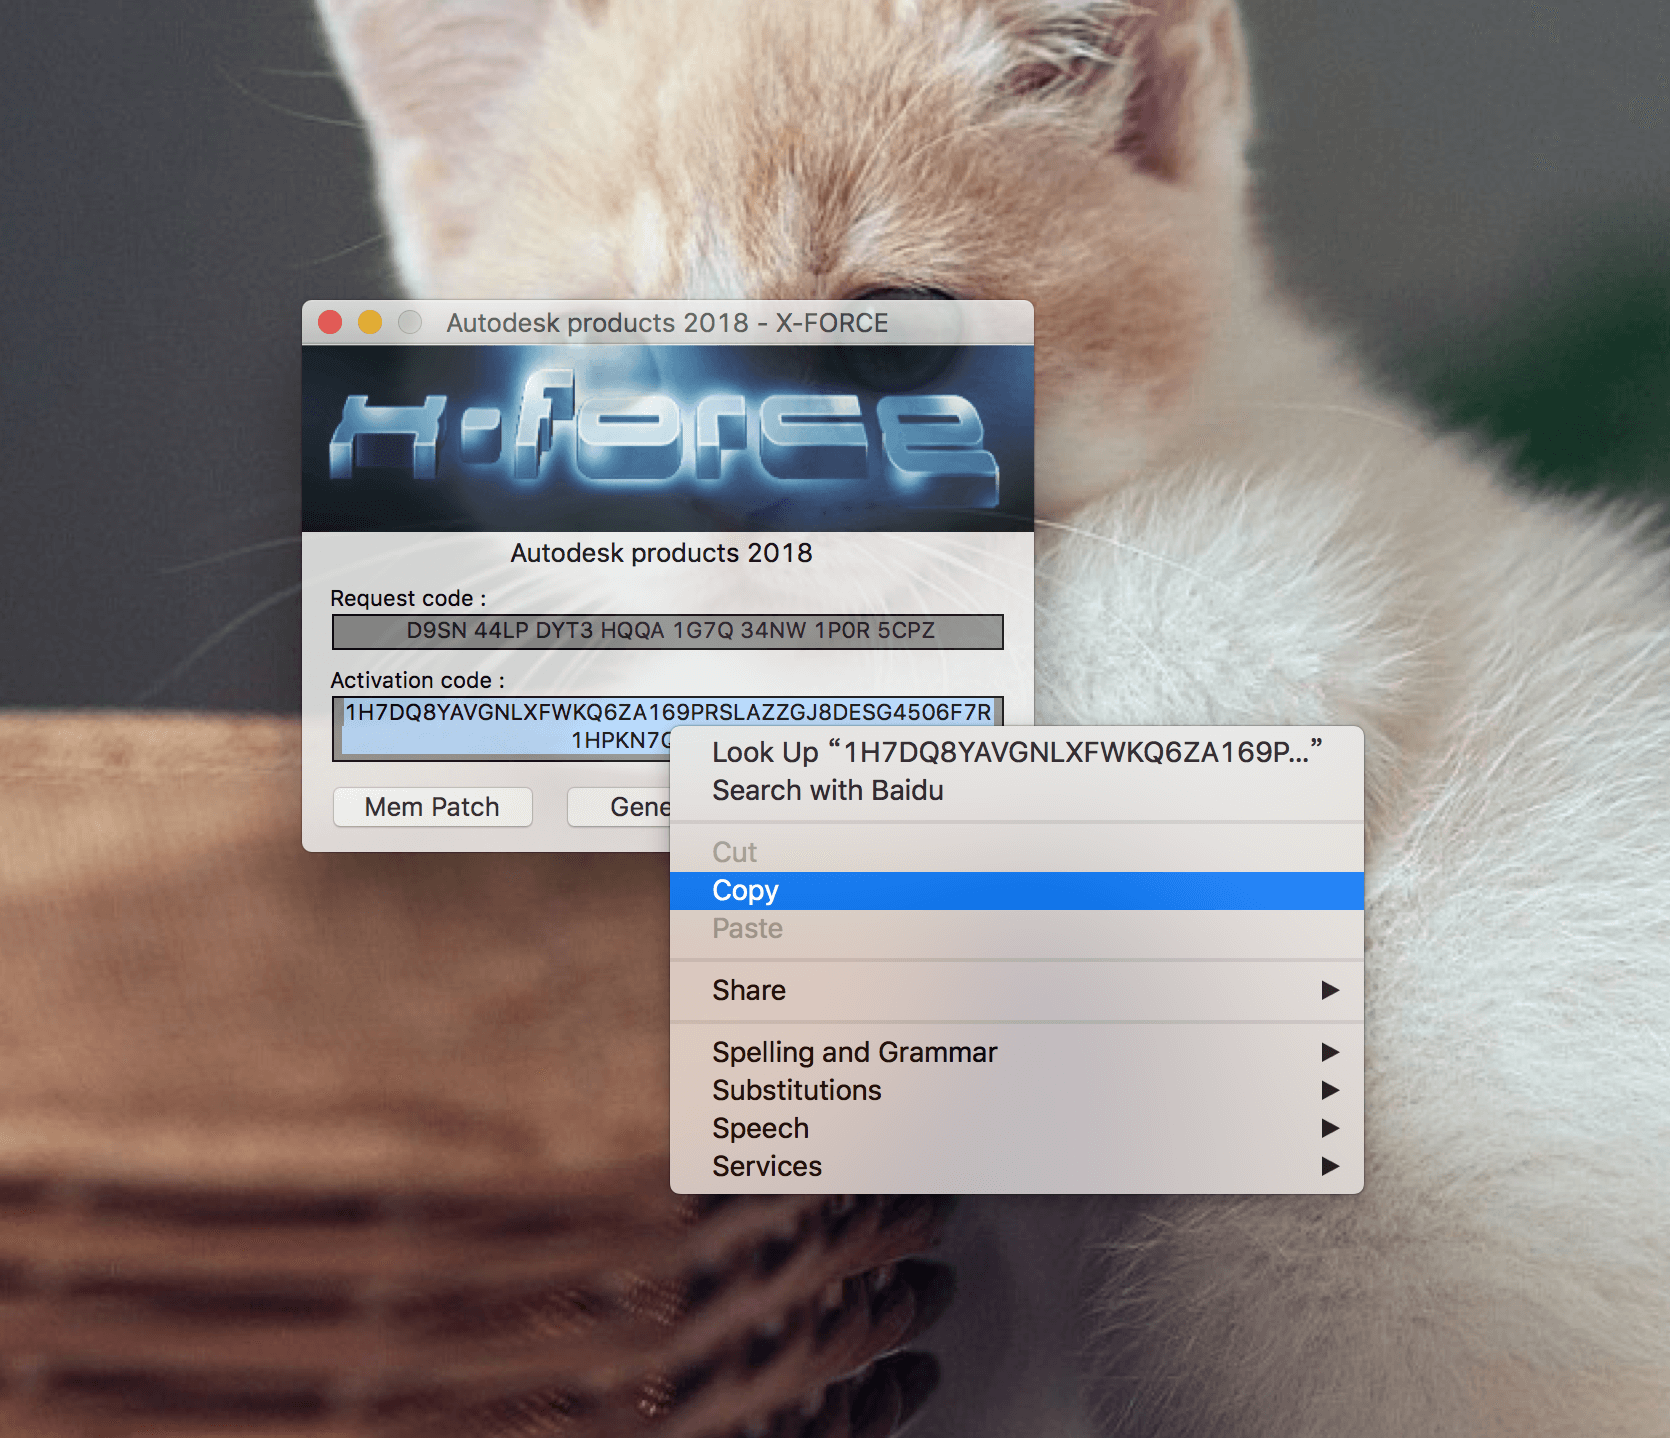The width and height of the screenshot is (1670, 1438).
Task: Click the arrow beside Substitutions
Action: click(x=1330, y=1090)
